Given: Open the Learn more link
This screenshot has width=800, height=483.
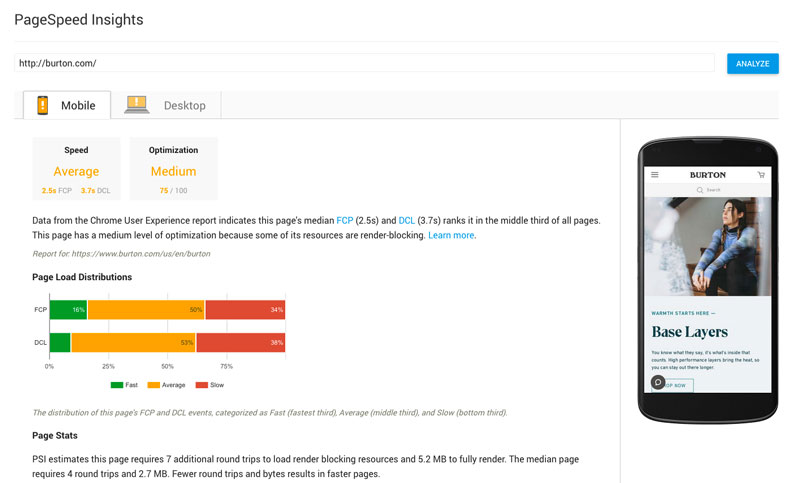Looking at the screenshot, I should coord(451,235).
